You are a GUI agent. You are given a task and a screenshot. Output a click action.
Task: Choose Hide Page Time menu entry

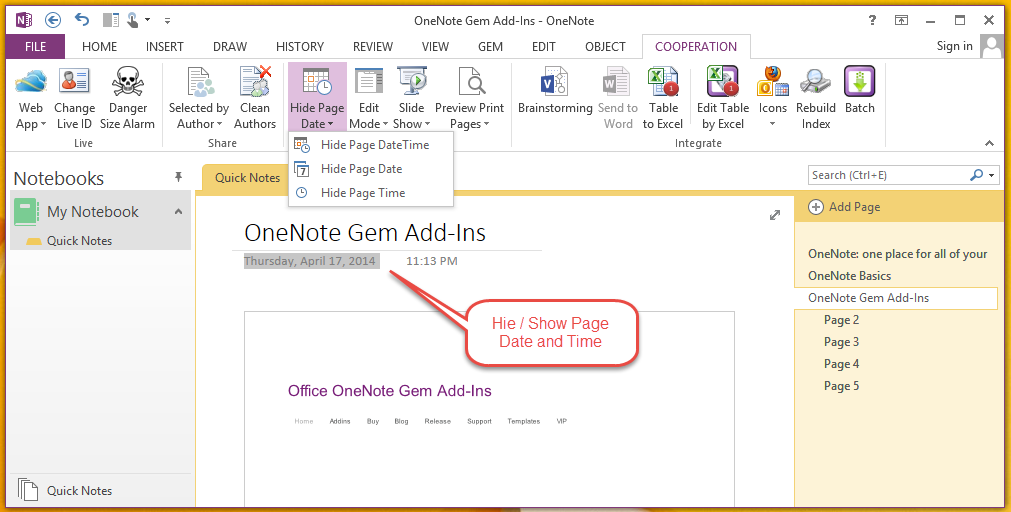coord(371,193)
